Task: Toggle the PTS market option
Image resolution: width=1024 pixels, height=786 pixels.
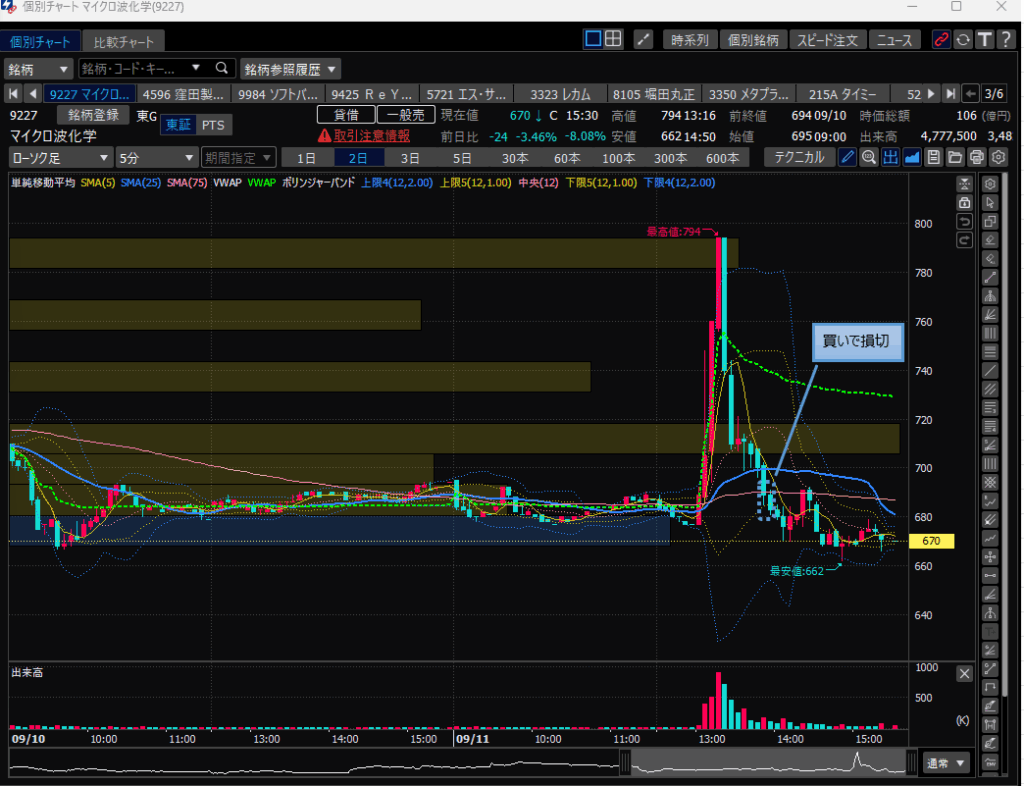Action: 212,125
